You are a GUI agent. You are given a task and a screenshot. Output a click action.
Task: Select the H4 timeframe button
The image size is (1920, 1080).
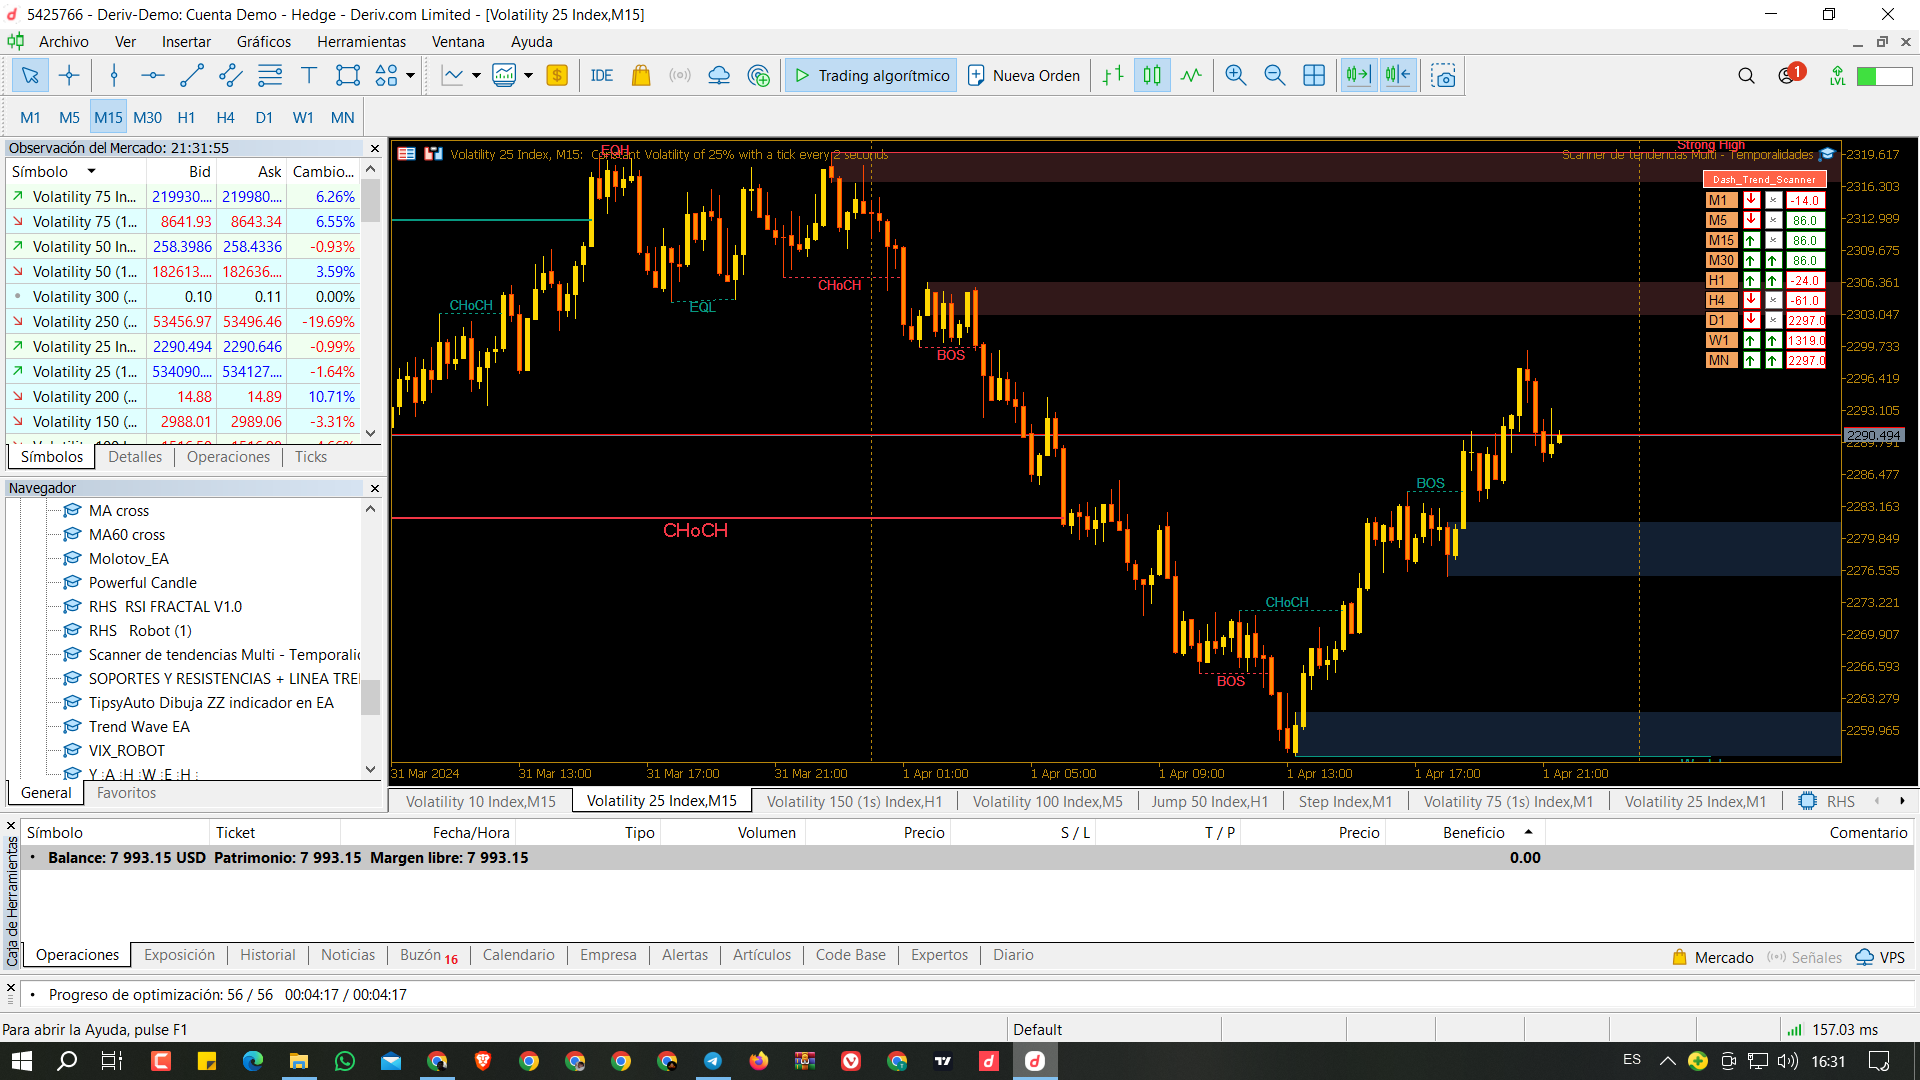[225, 117]
